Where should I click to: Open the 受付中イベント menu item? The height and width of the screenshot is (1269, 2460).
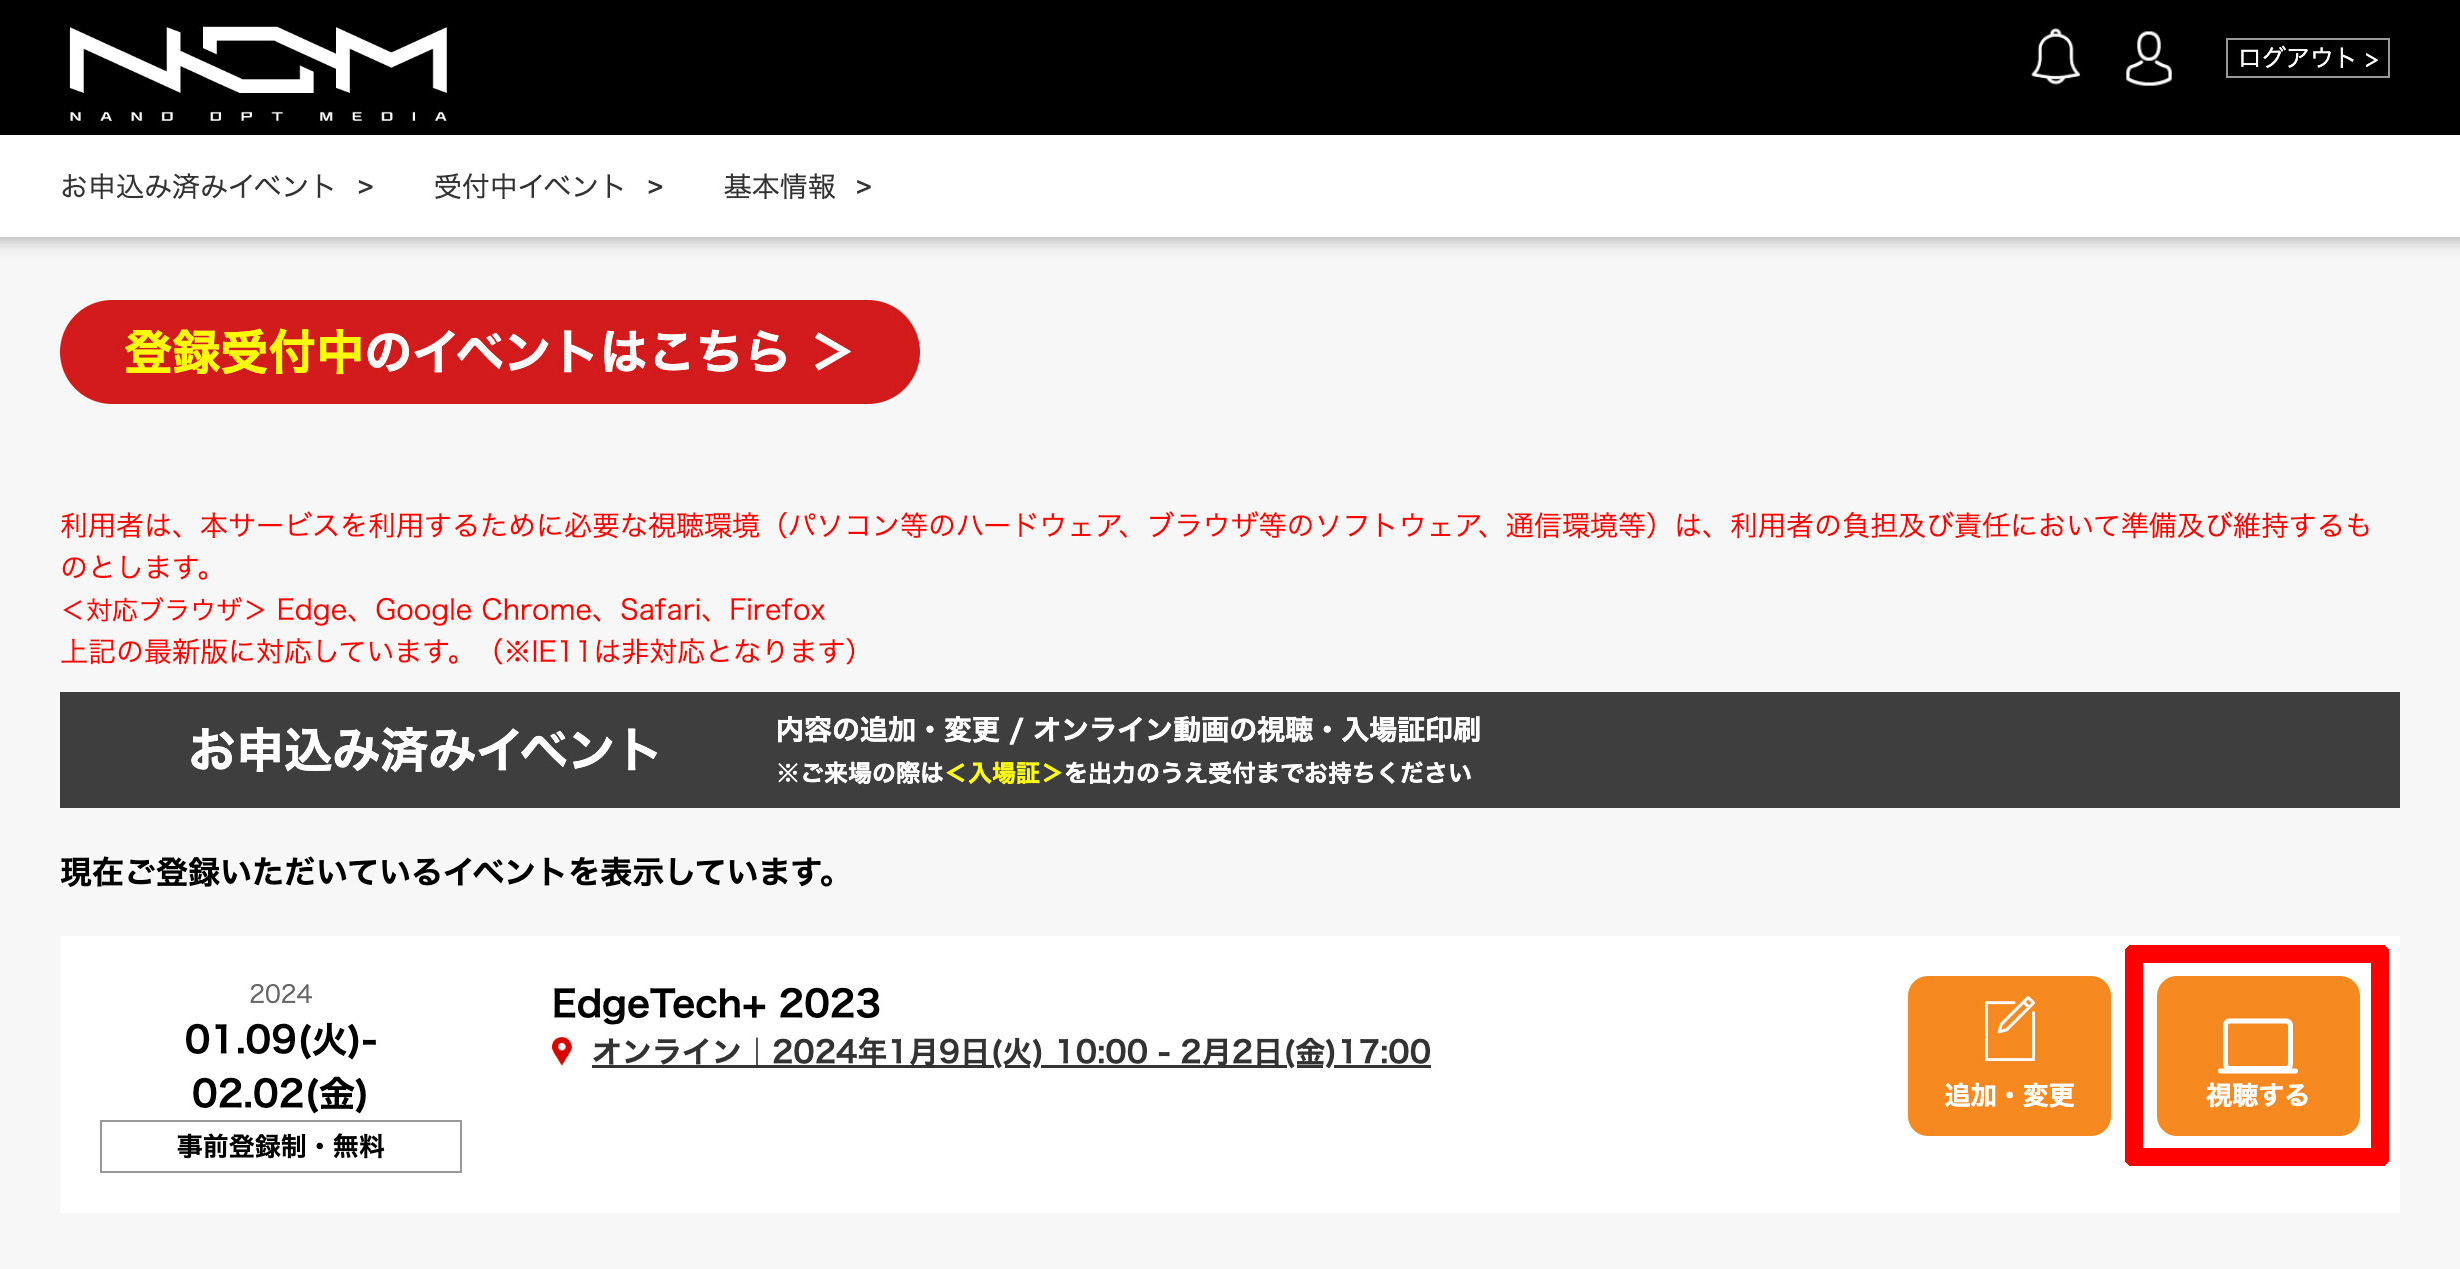click(x=529, y=187)
